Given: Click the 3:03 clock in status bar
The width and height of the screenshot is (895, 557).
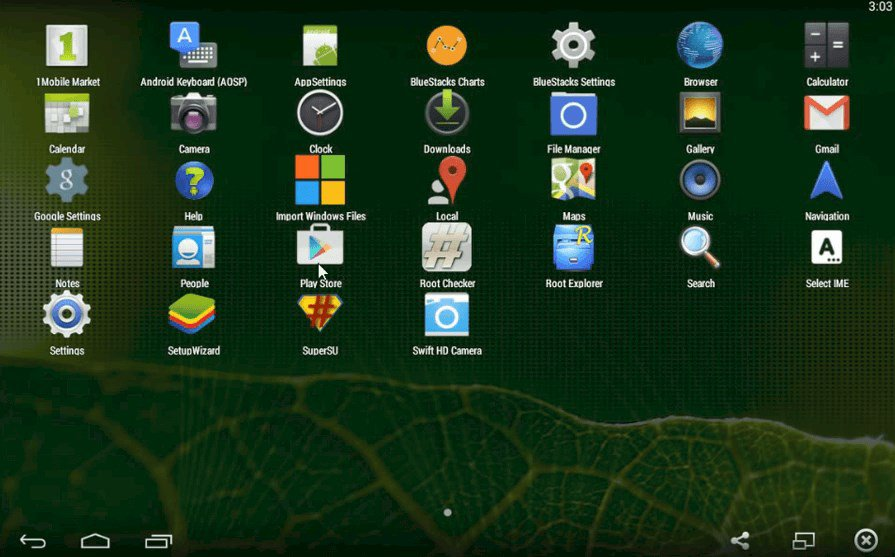Looking at the screenshot, I should click(x=880, y=6).
